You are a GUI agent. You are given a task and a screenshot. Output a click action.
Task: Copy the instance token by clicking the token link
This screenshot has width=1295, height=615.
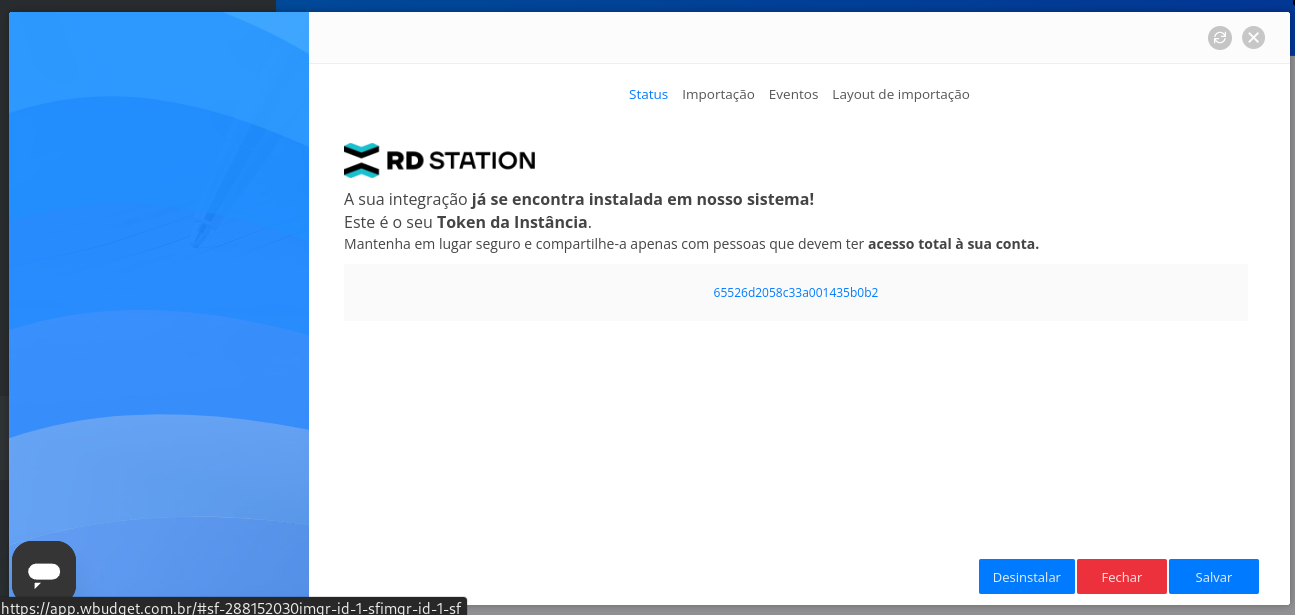[x=795, y=292]
